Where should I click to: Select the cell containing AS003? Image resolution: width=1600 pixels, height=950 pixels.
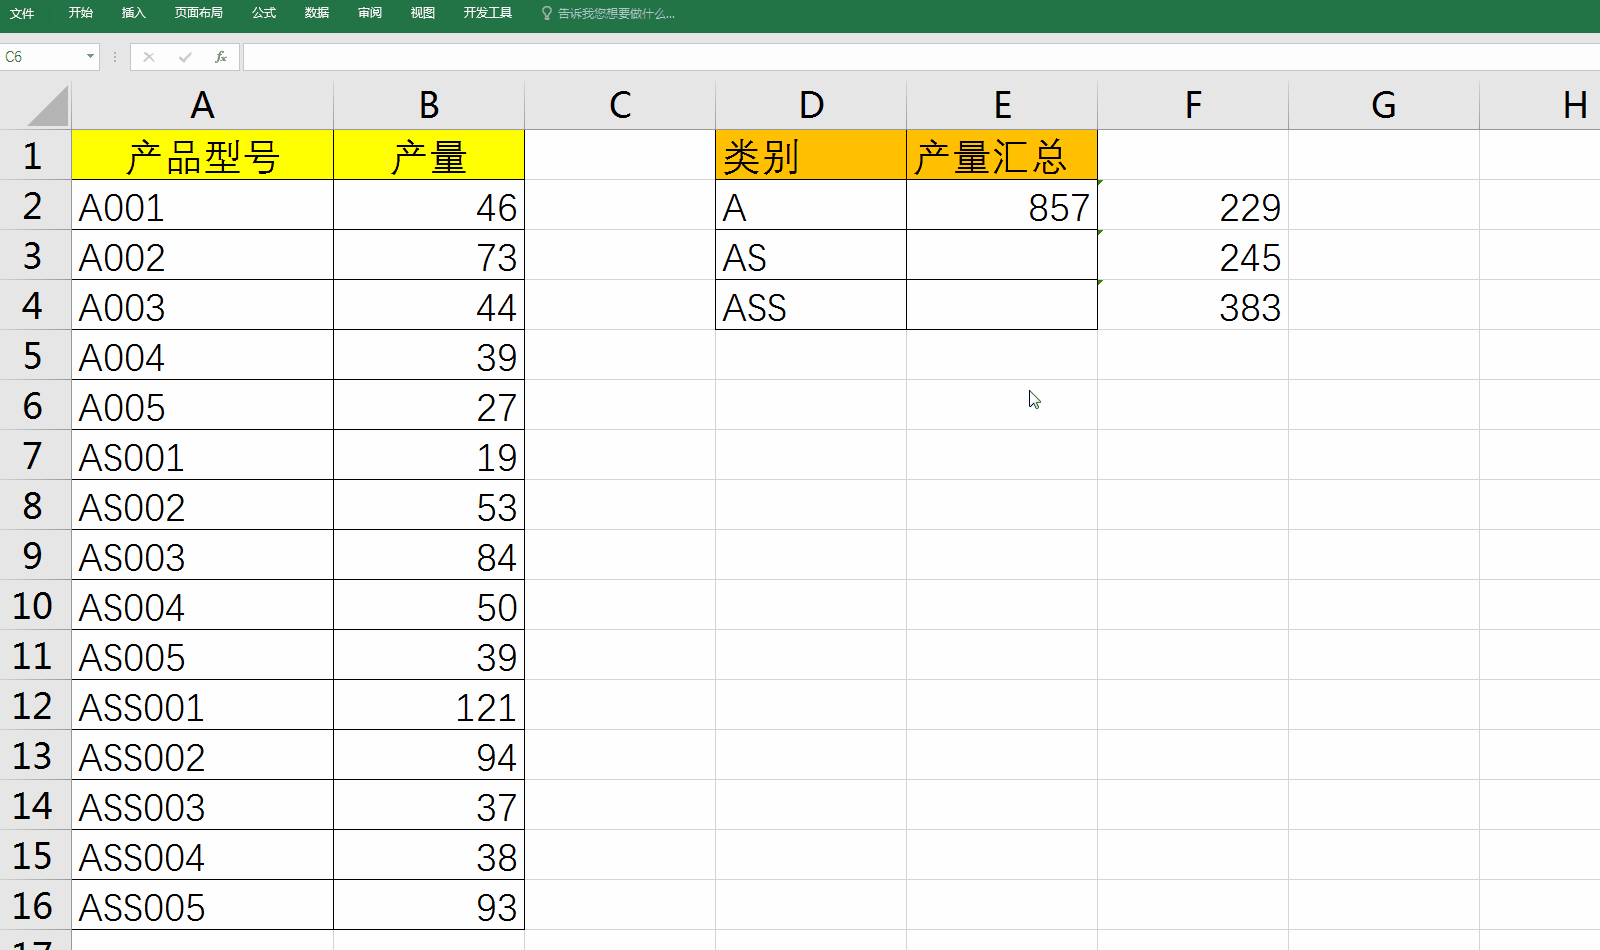pos(202,555)
